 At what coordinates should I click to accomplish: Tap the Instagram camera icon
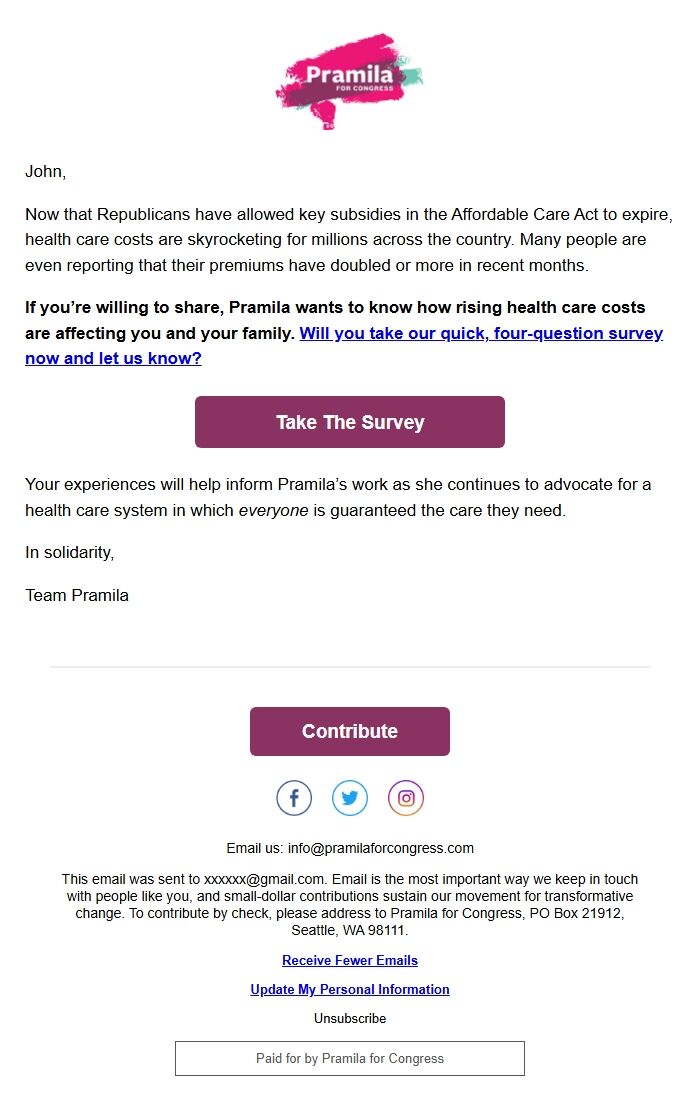[405, 797]
